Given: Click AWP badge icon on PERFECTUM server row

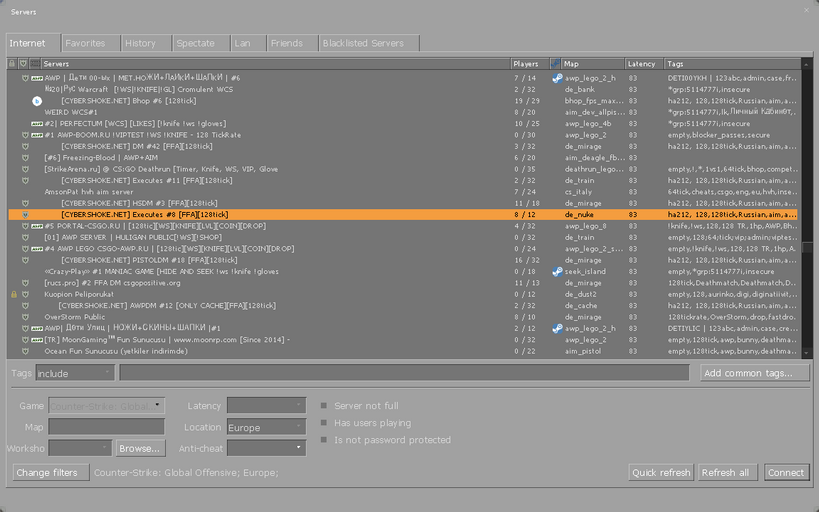Looking at the screenshot, I should (x=36, y=124).
